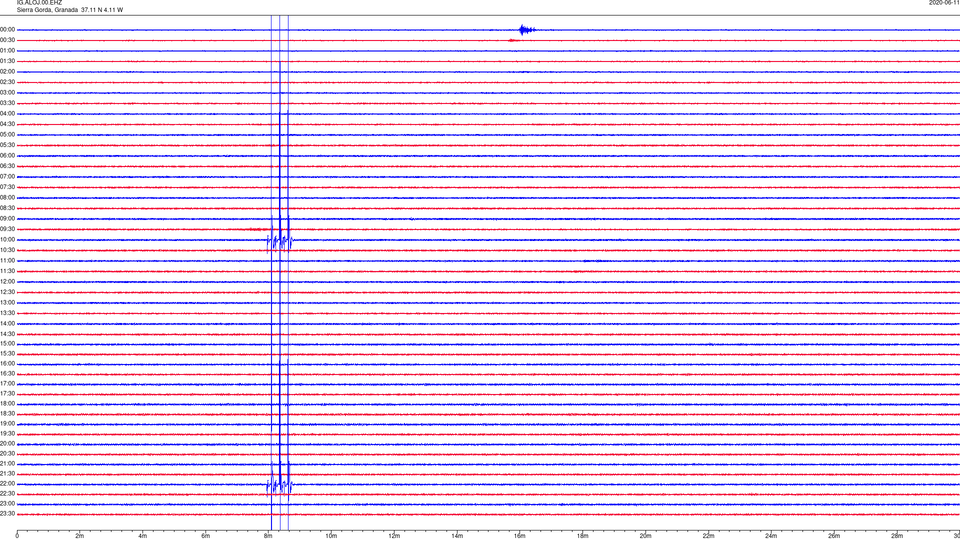Select the 10:30 trace time label
The image size is (960, 540).
click(x=7, y=250)
